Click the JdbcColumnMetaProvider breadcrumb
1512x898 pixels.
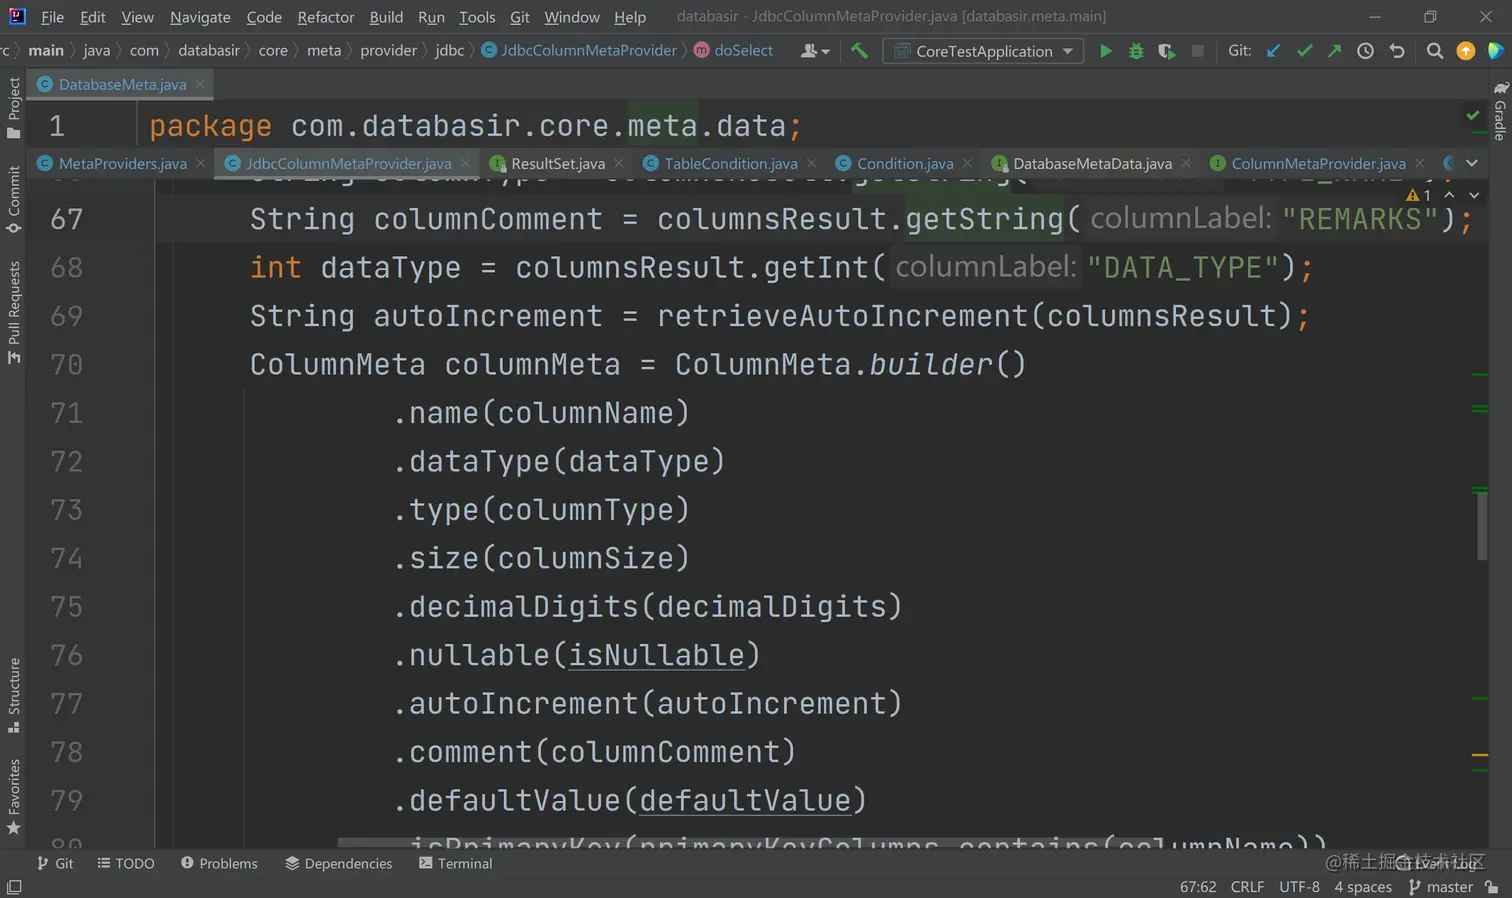click(579, 50)
